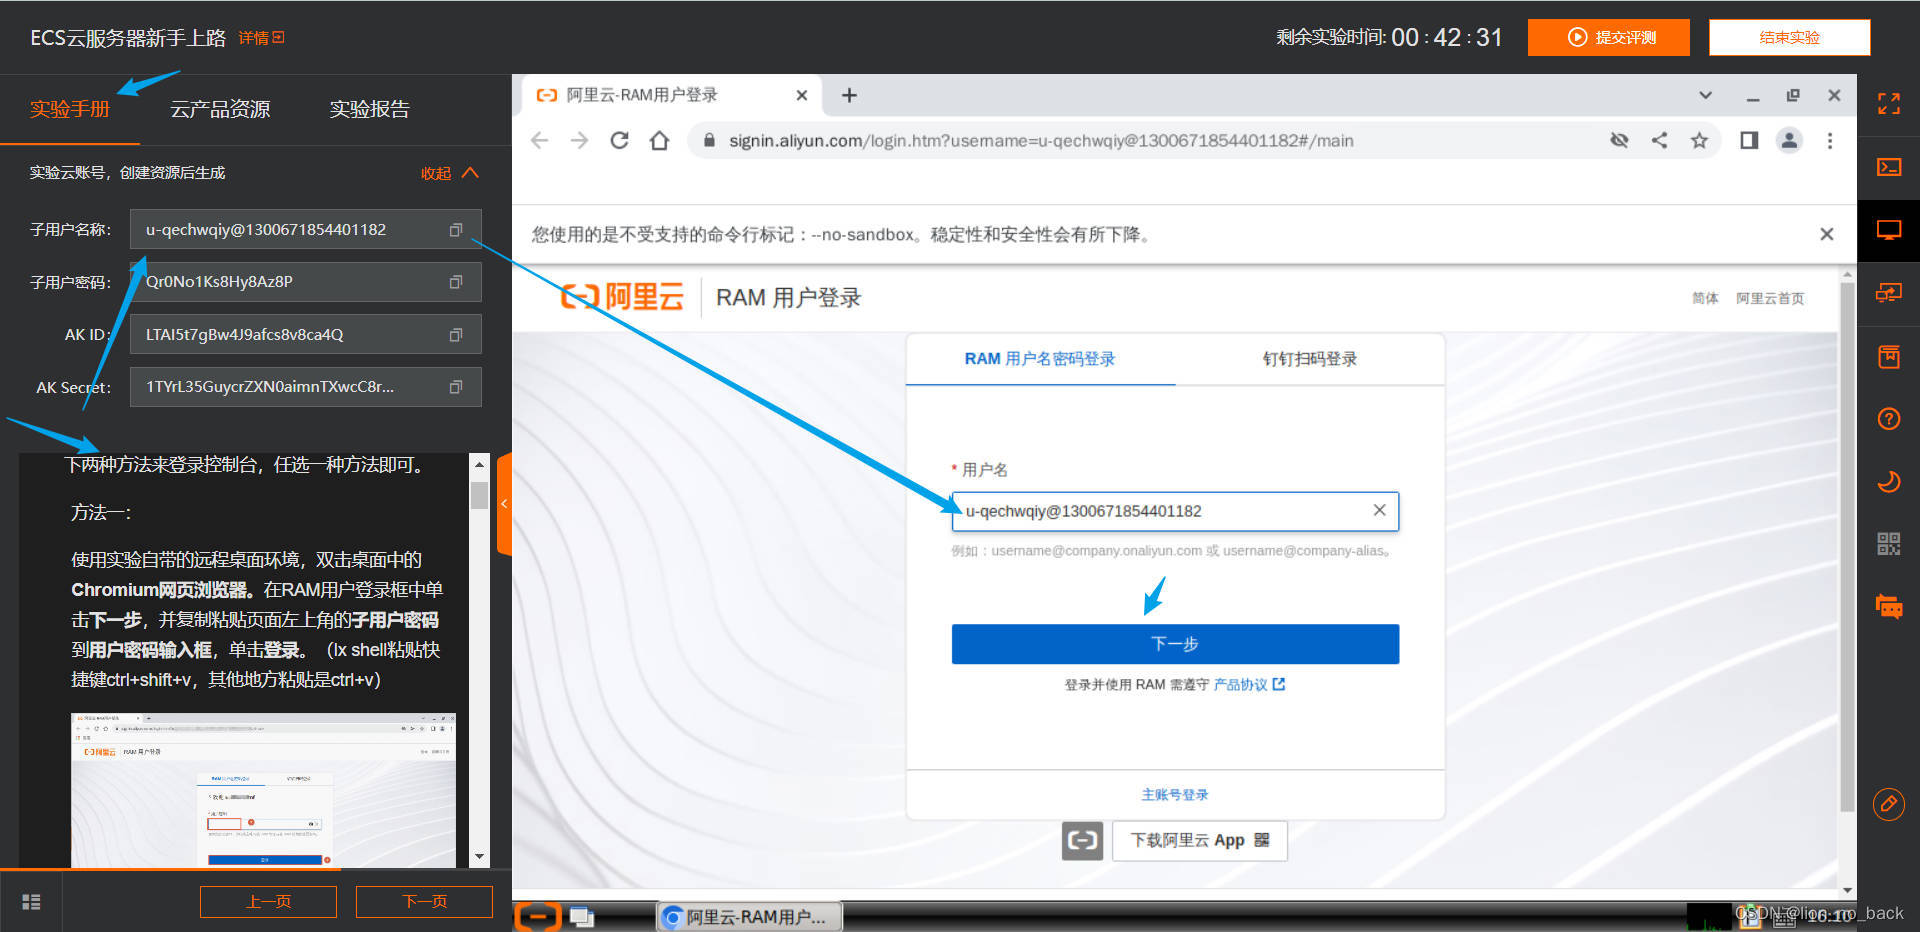This screenshot has width=1920, height=932.
Task: Open browser tab search dropdown chevron
Action: (1705, 95)
